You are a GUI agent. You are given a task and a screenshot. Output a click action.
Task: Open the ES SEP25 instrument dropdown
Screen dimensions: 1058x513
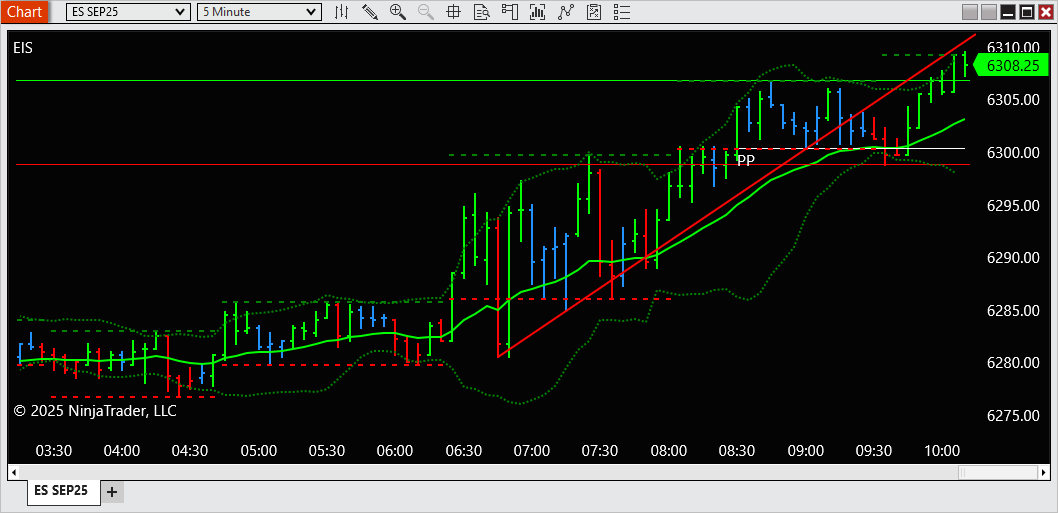pos(128,11)
